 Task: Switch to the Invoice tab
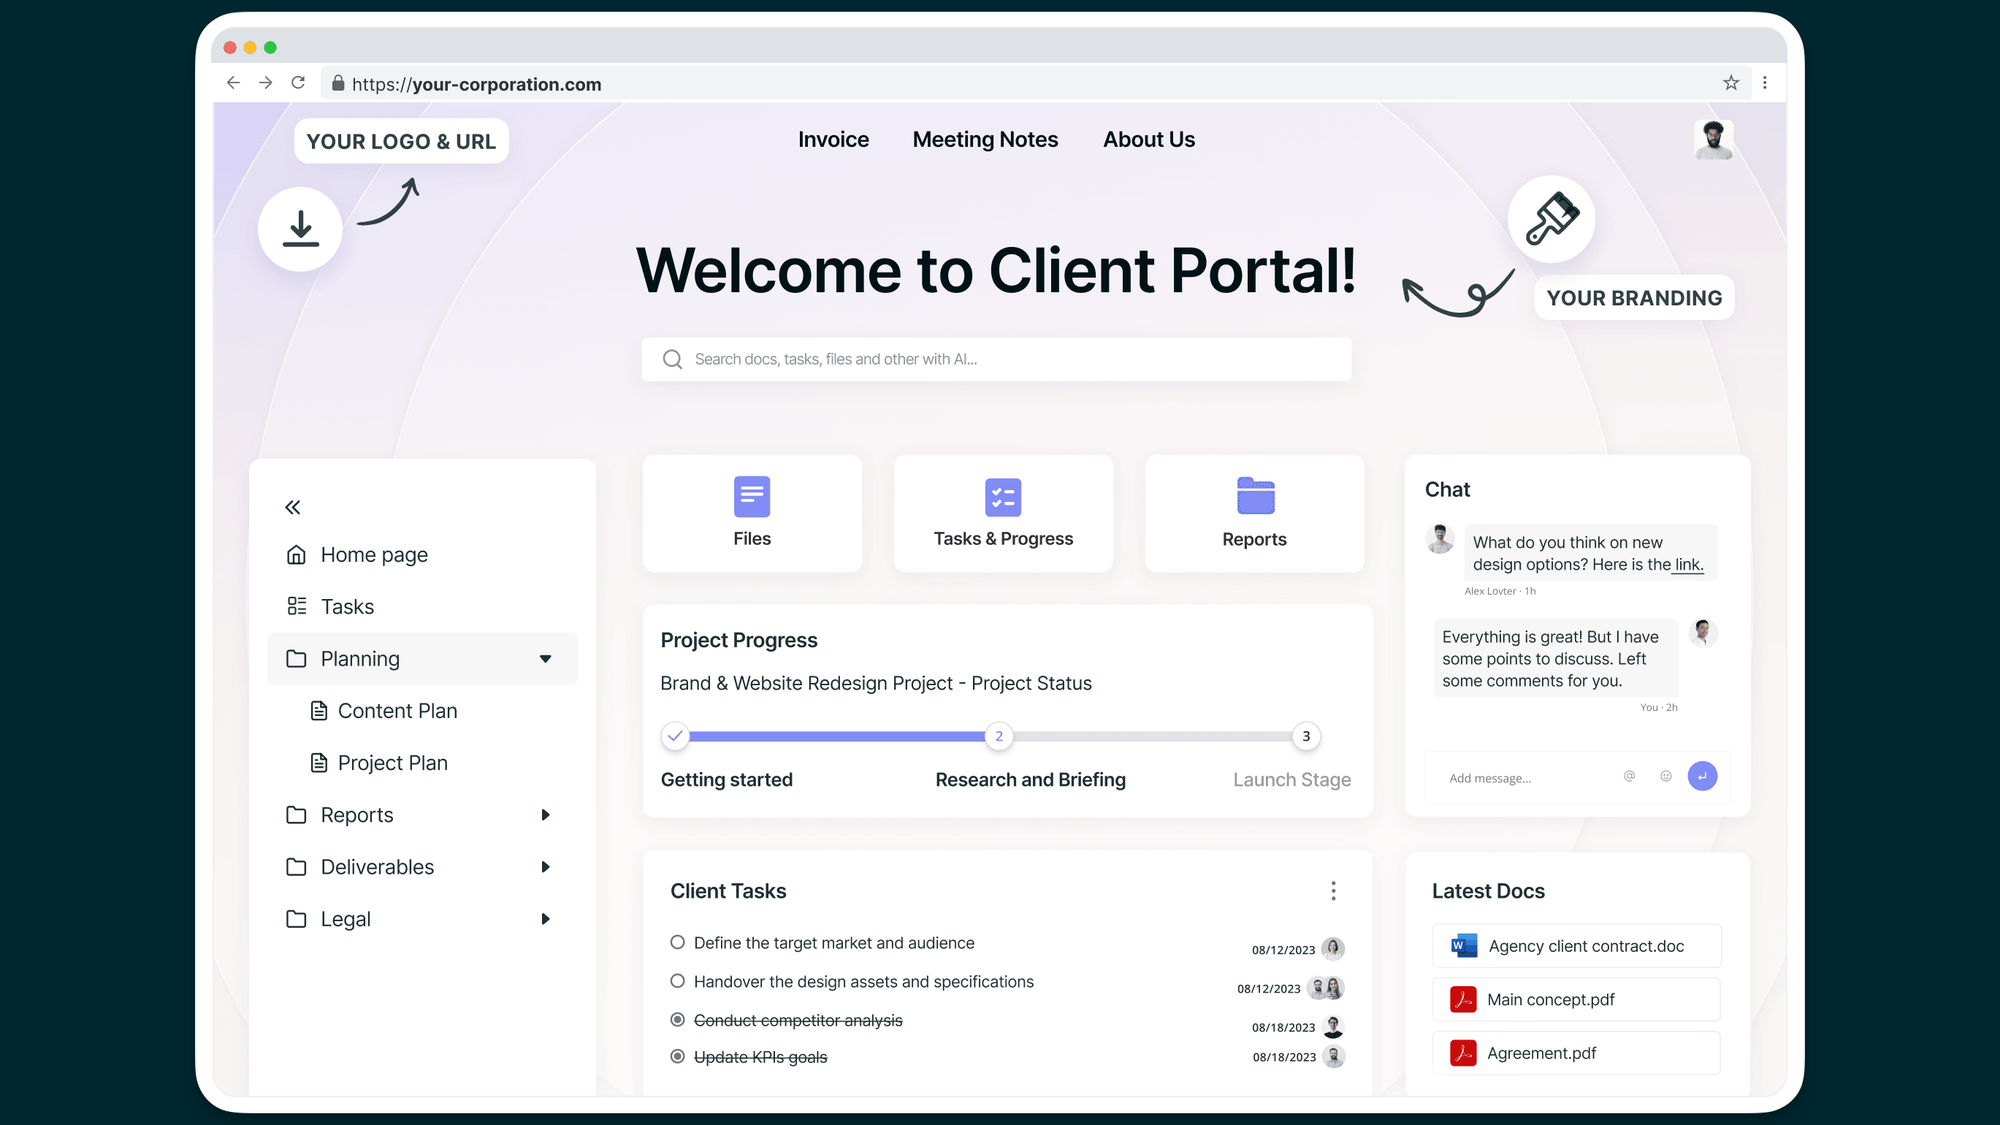tap(833, 139)
